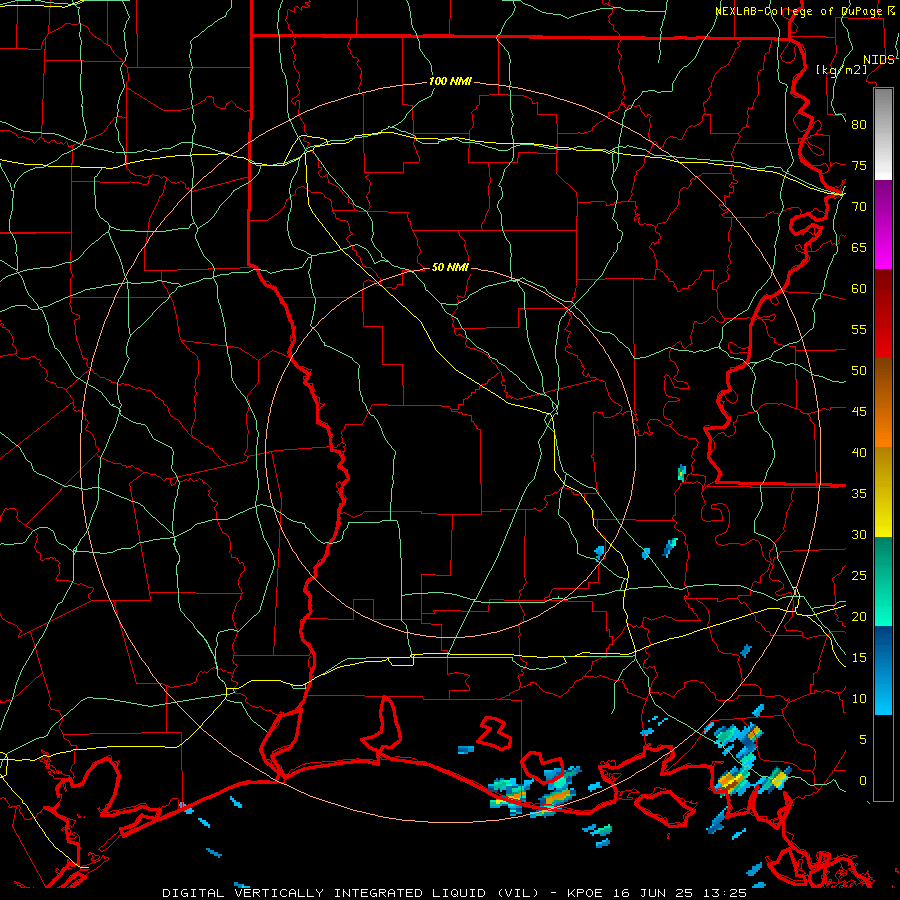Select the legend value 0
Screen dimensions: 900x900
coord(863,781)
